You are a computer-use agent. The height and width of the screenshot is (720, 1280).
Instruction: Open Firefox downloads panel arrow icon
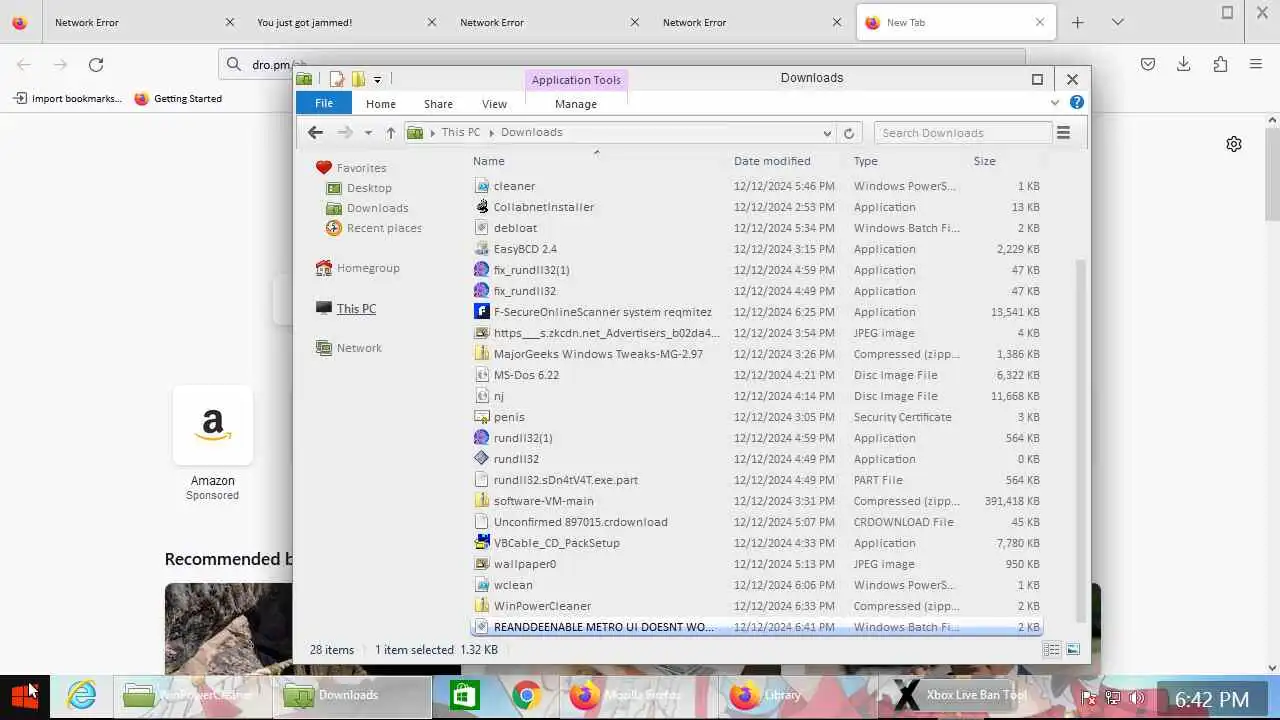pyautogui.click(x=1184, y=65)
